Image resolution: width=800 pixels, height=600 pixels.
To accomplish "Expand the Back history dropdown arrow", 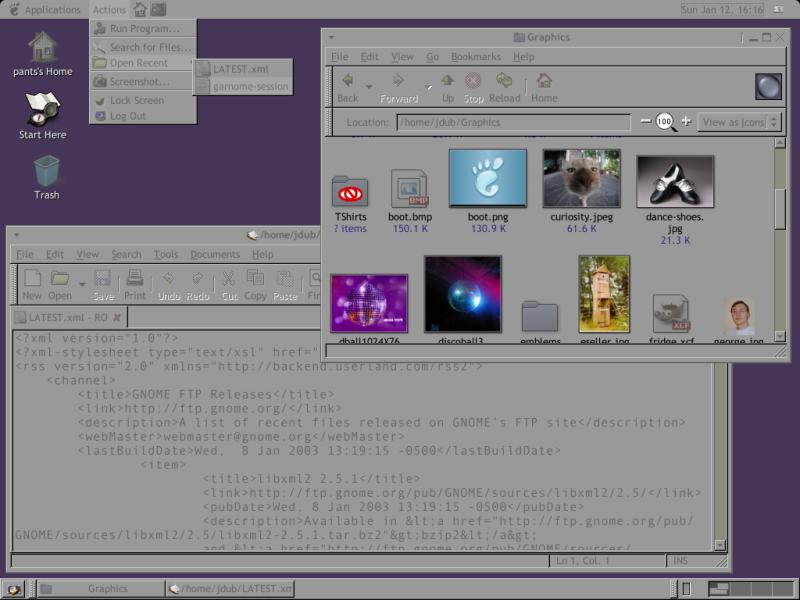I will (x=368, y=88).
